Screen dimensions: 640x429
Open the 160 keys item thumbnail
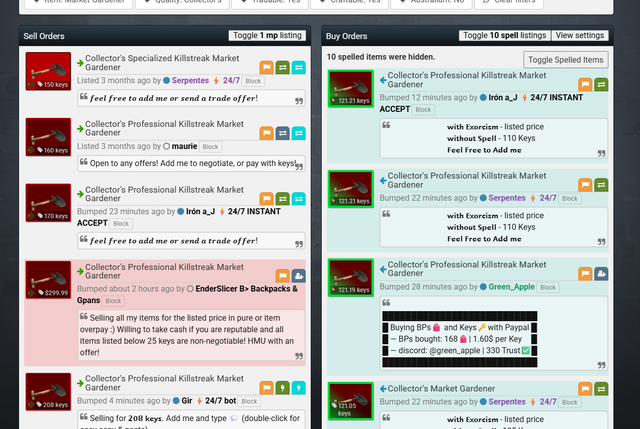48,137
